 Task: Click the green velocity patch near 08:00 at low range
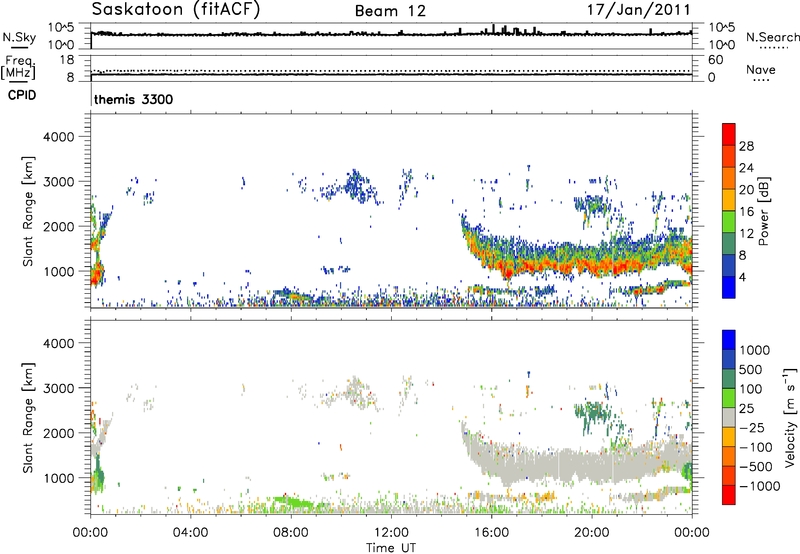point(292,502)
